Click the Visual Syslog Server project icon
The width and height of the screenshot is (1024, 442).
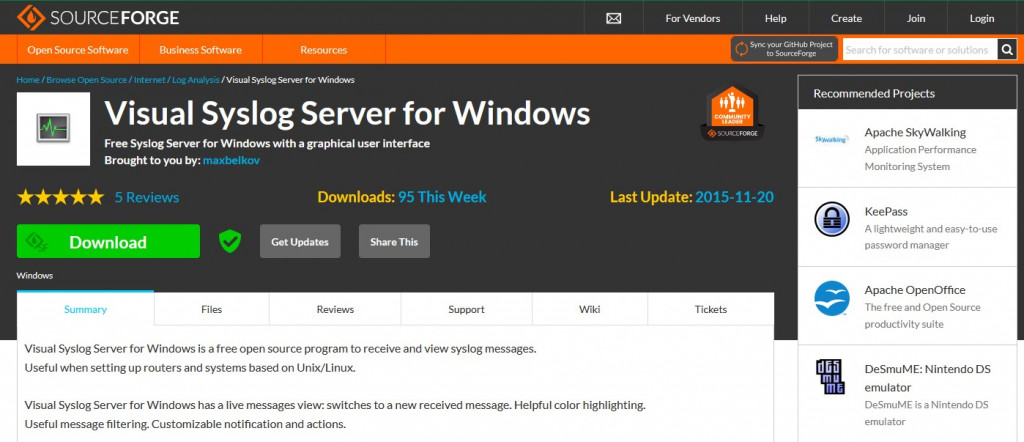(x=53, y=129)
